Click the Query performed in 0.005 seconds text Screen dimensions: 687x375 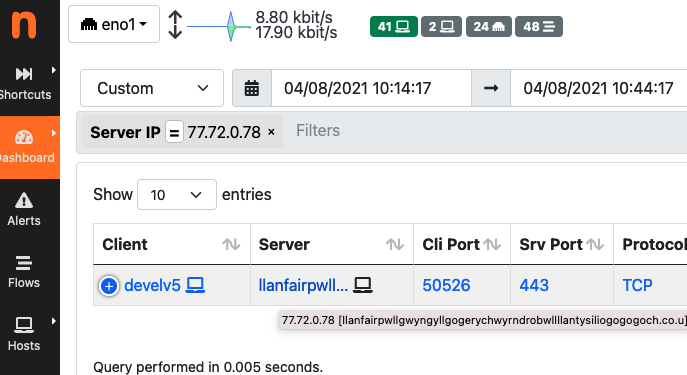(208, 367)
